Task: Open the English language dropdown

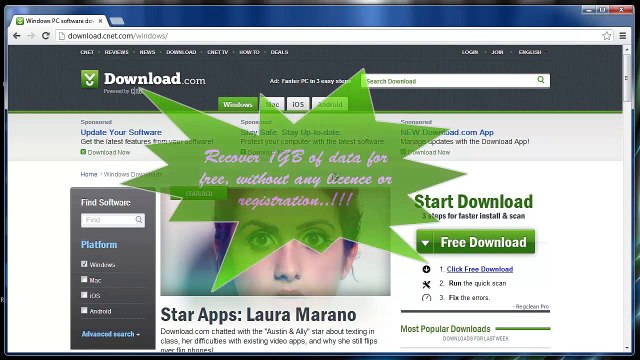Action: (532, 52)
